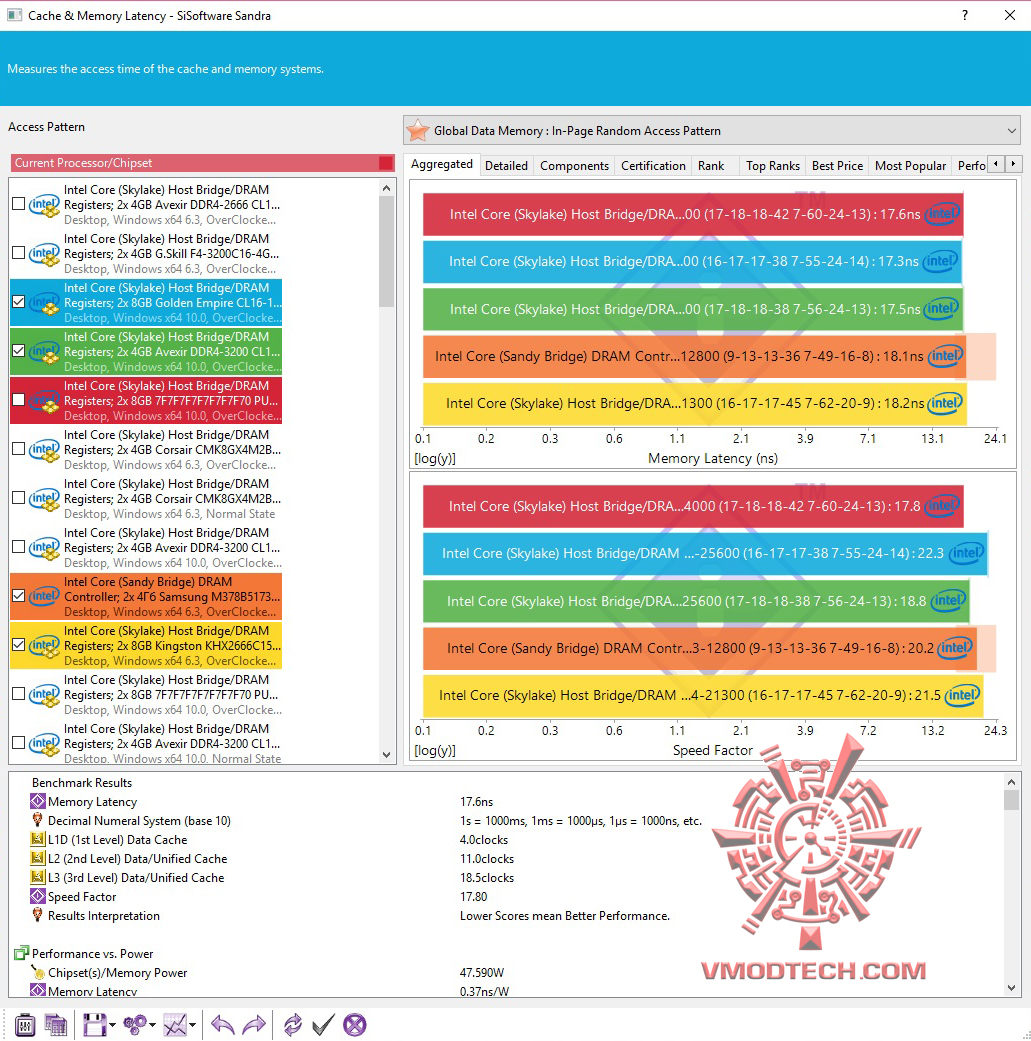Open the Global Data Memory access pattern dropdown

[x=712, y=130]
